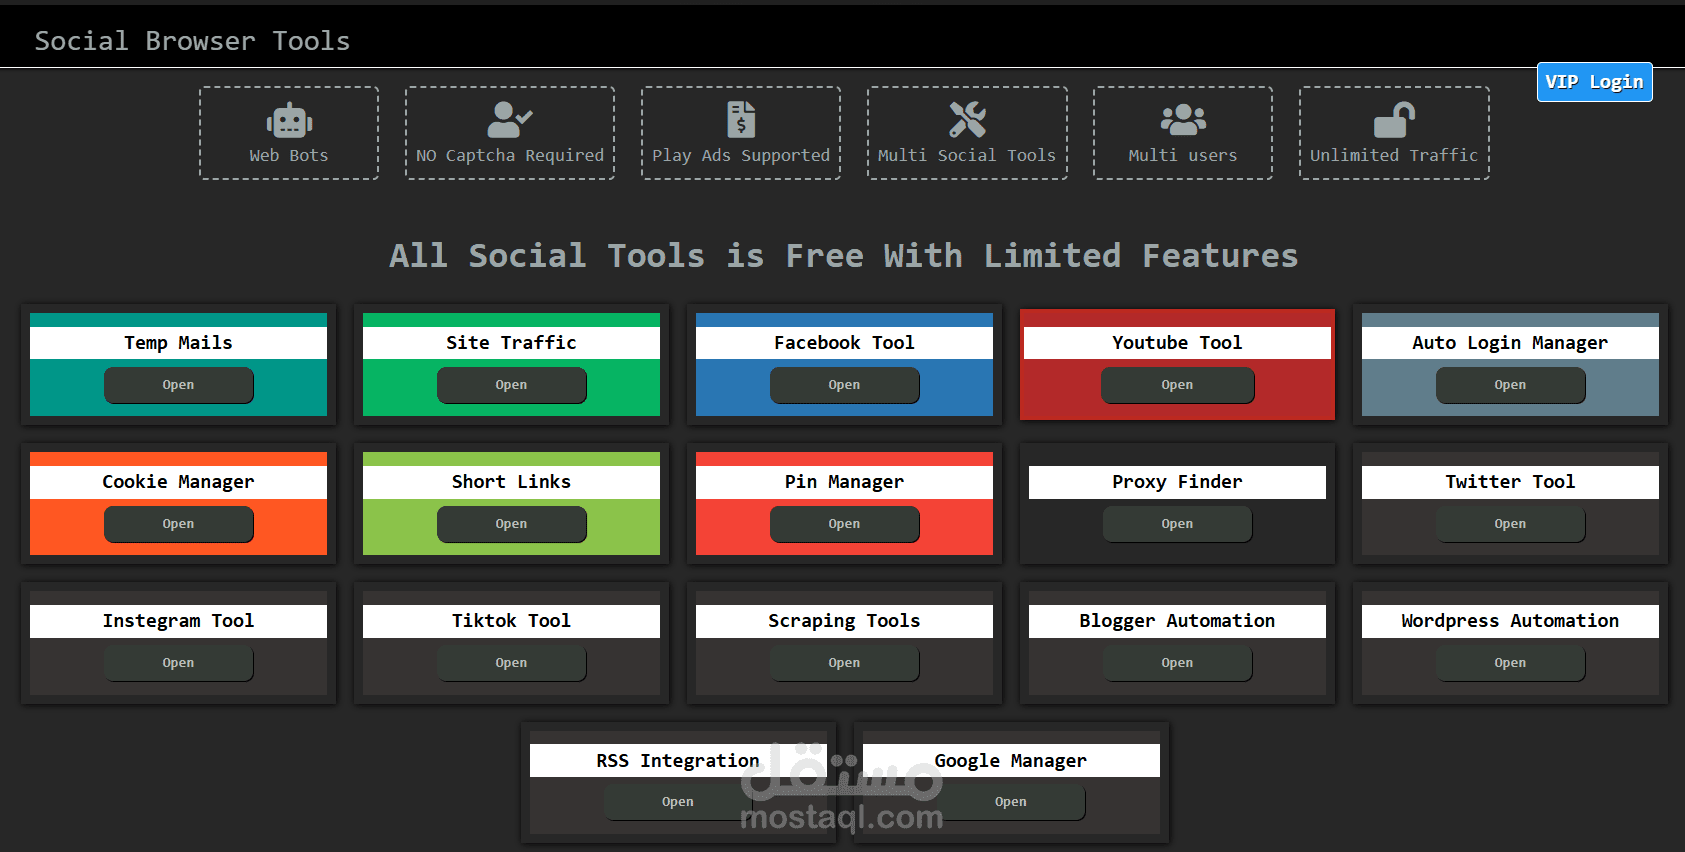The image size is (1685, 852).
Task: Click the Proxy Finder card title
Action: point(1177,482)
